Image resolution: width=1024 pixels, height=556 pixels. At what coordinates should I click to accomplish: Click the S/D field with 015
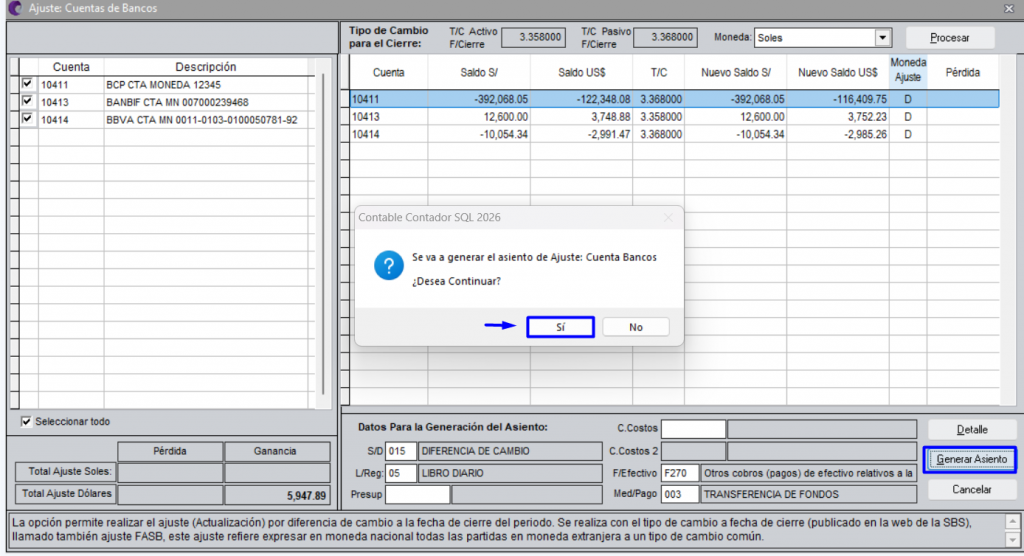click(400, 451)
